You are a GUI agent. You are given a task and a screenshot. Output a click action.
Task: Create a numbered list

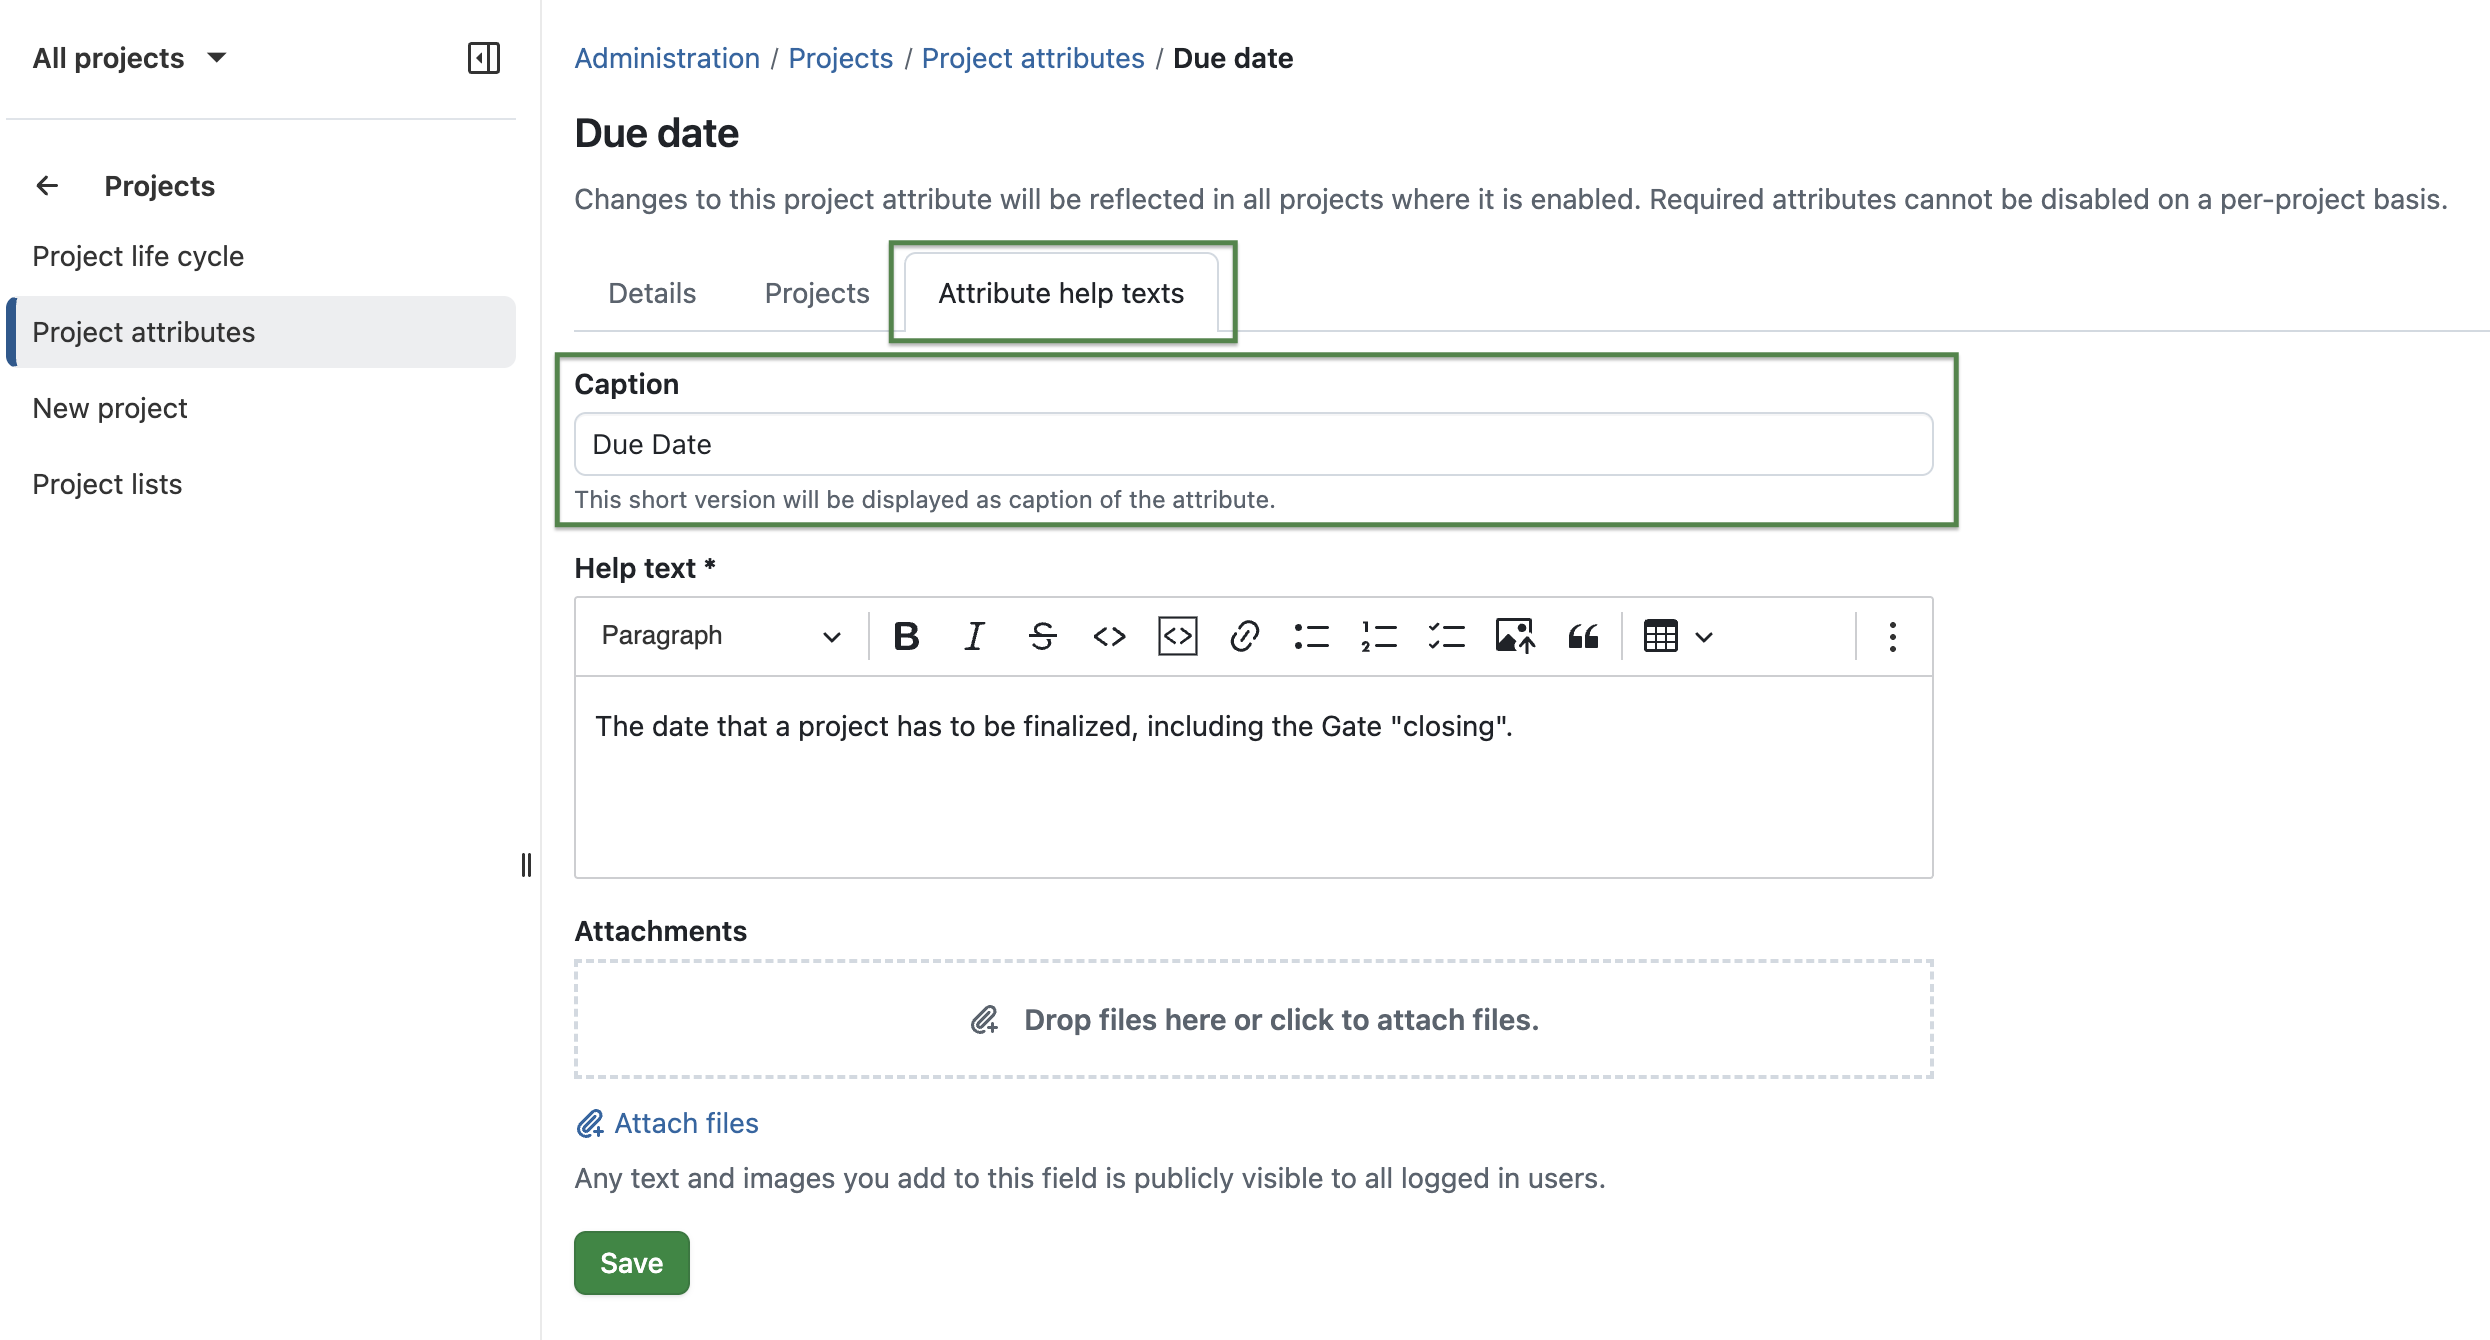tap(1379, 636)
